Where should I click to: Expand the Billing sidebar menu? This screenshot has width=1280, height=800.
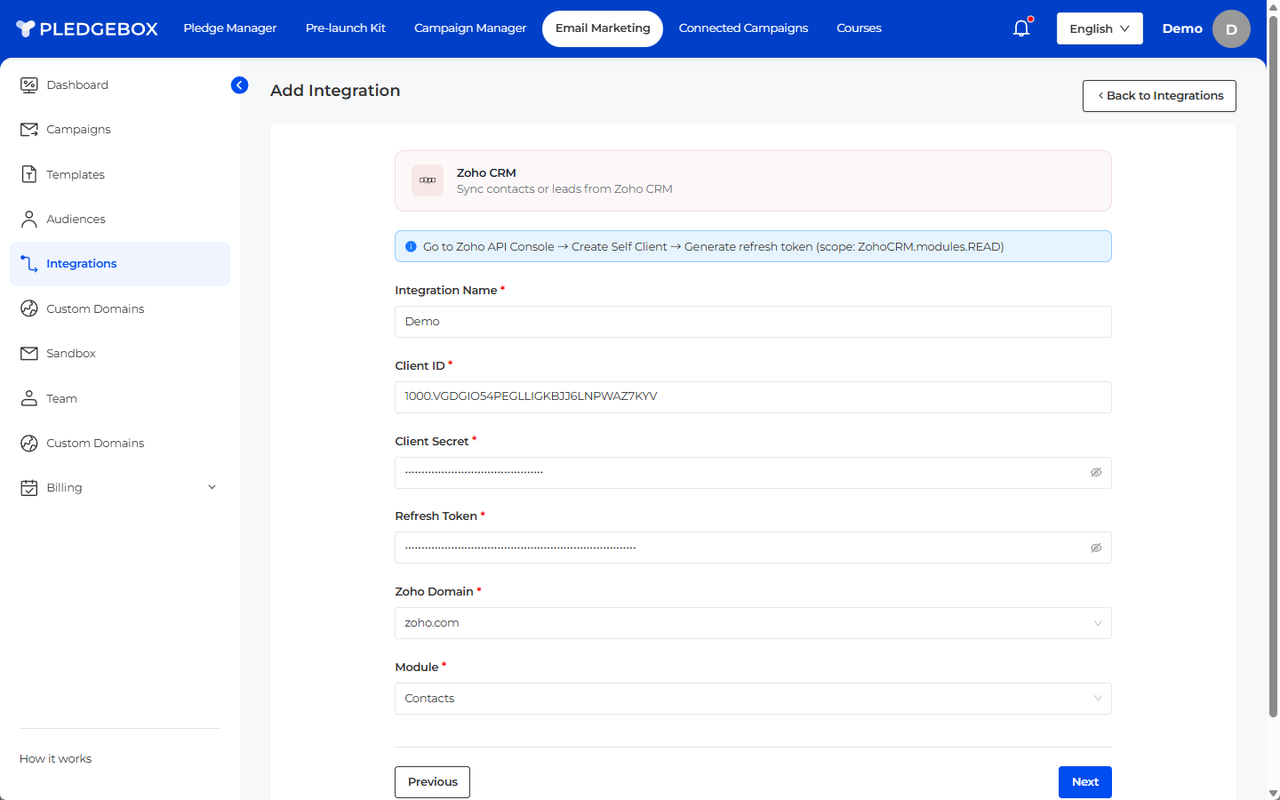[x=211, y=488]
